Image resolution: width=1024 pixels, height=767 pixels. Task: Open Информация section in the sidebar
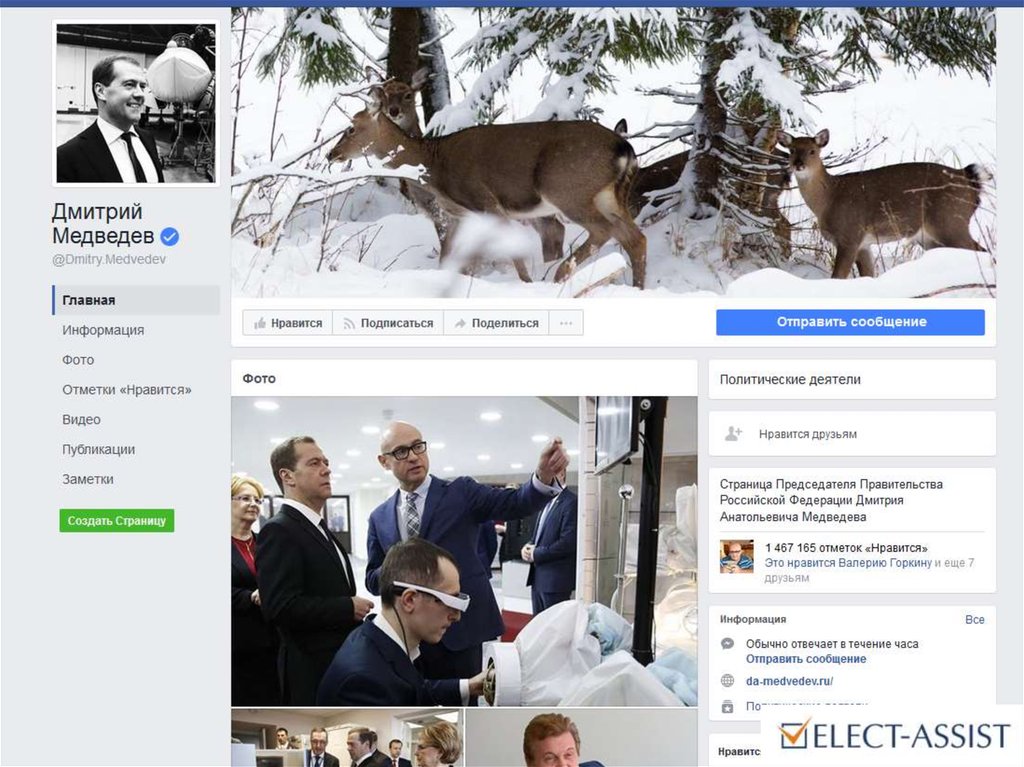tap(103, 330)
